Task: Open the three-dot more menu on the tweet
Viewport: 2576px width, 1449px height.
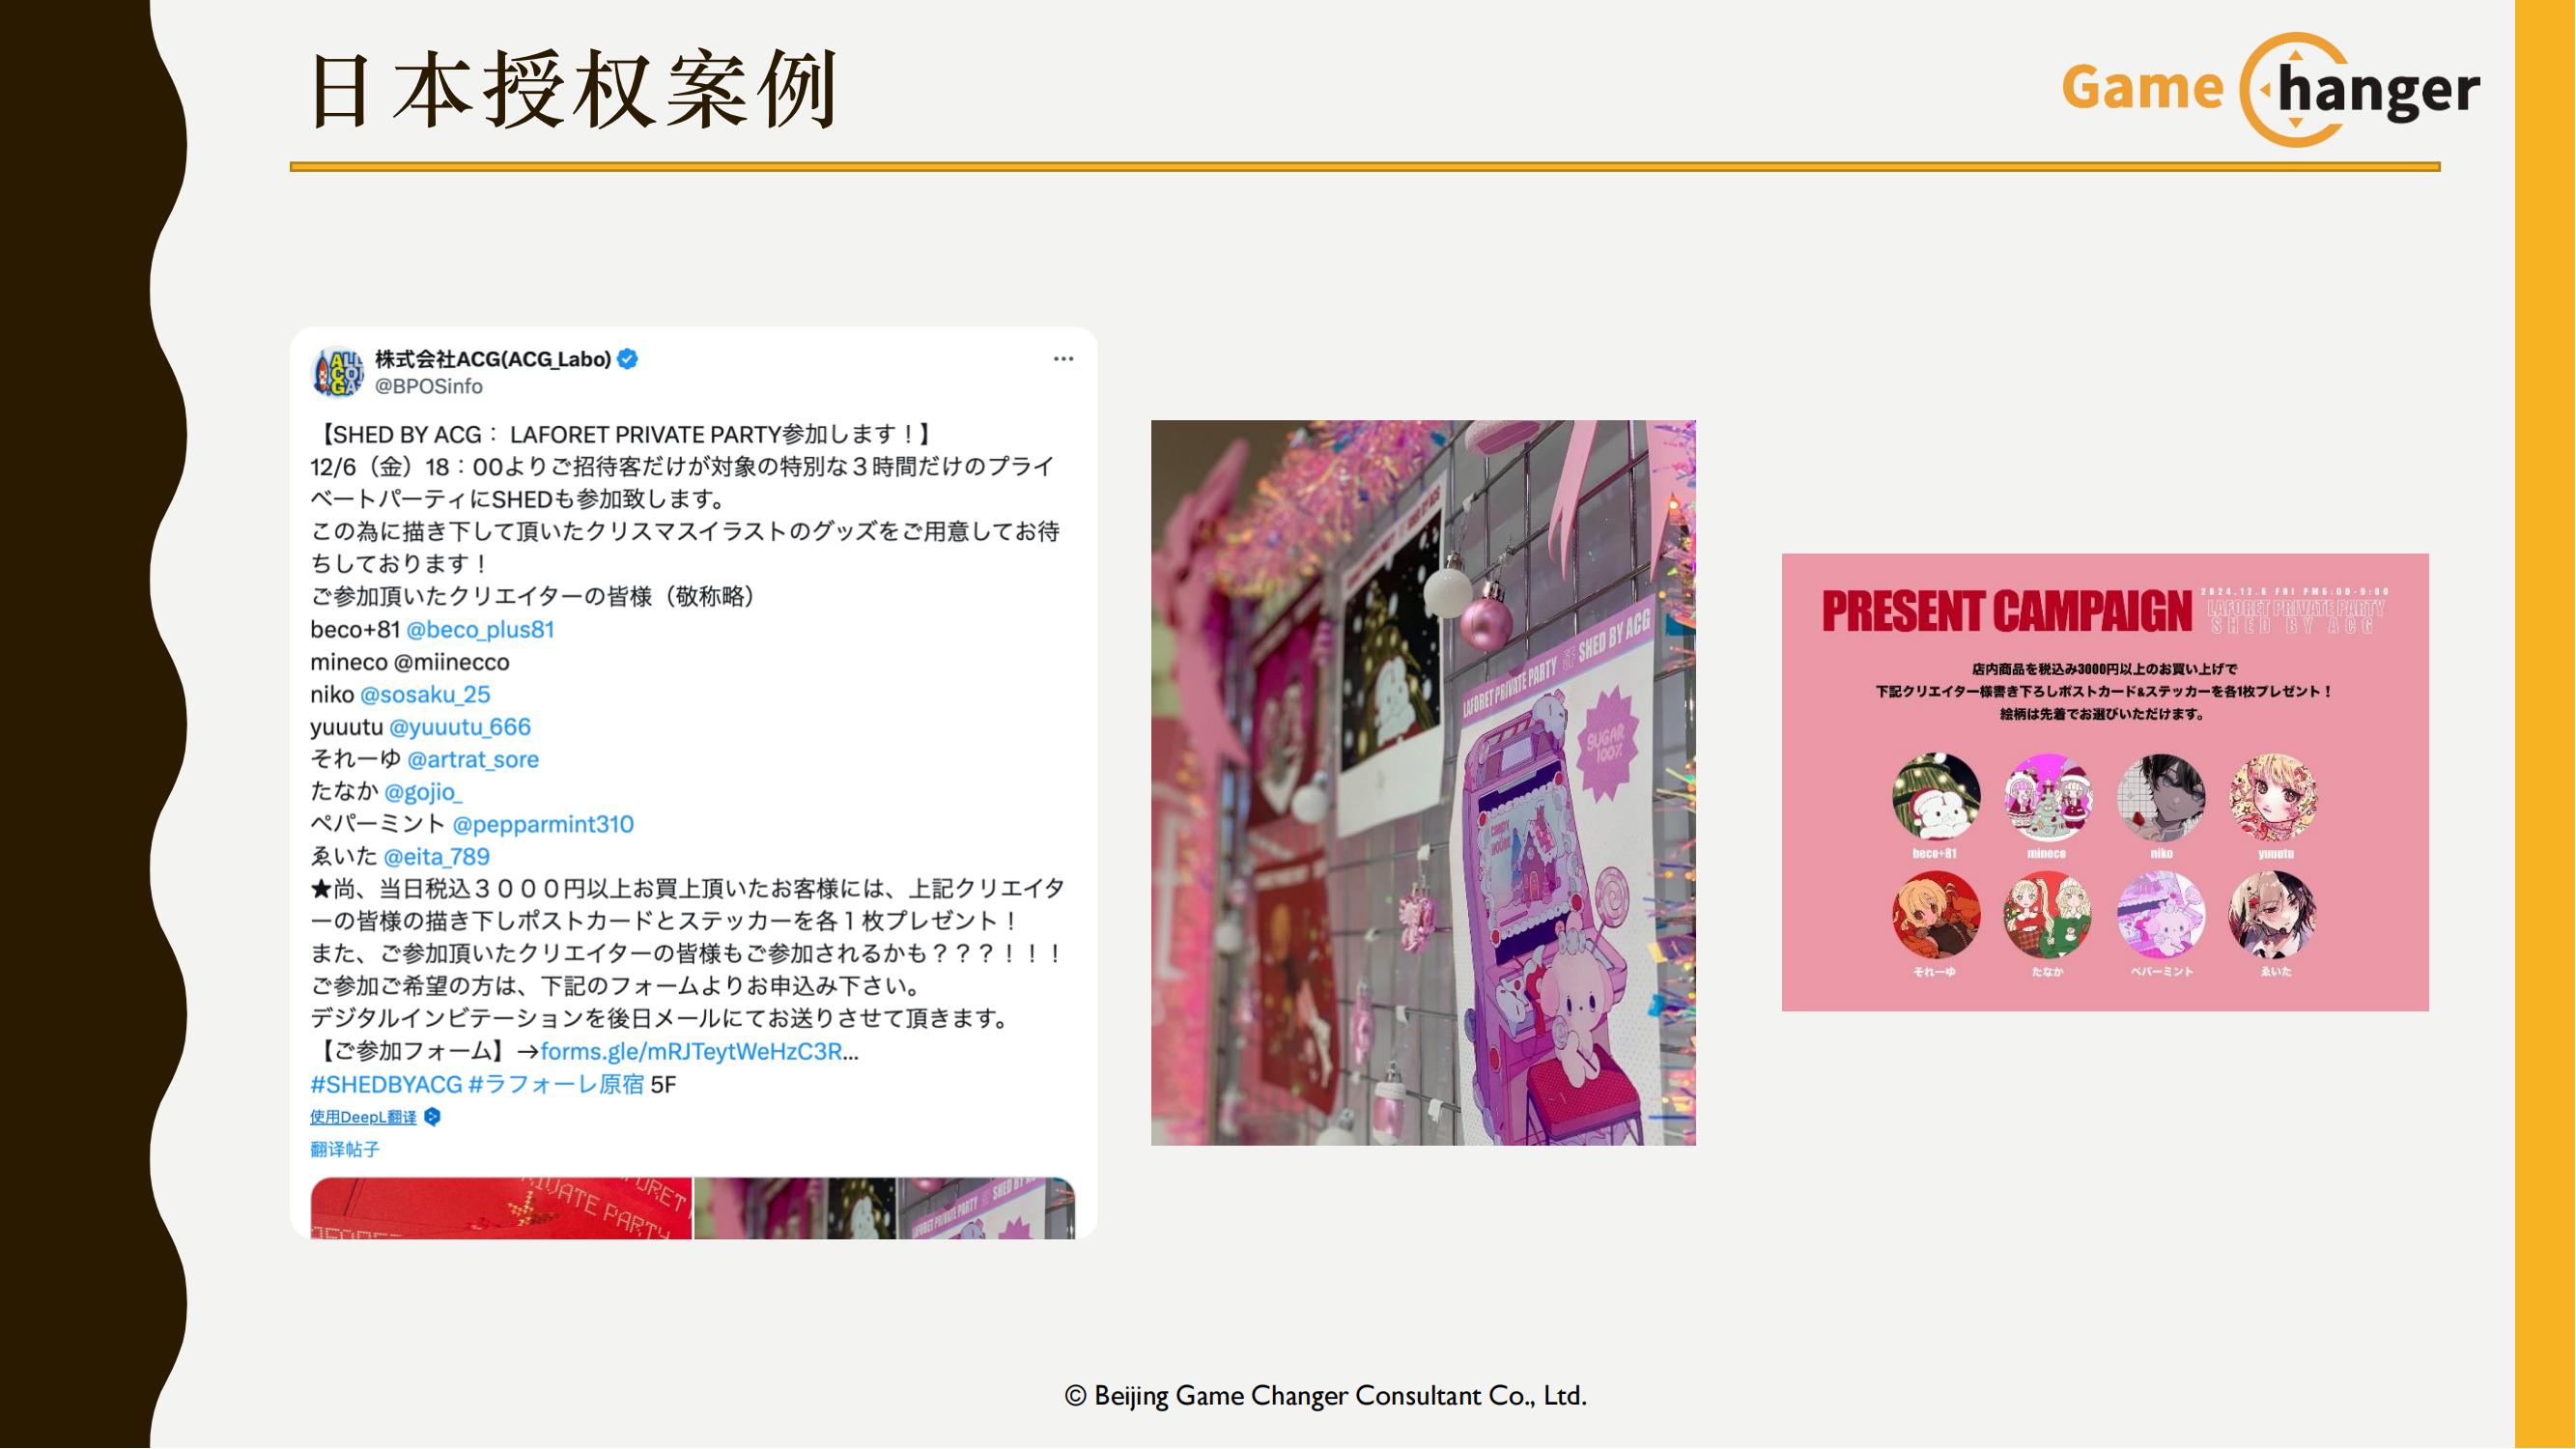Action: click(x=1063, y=359)
